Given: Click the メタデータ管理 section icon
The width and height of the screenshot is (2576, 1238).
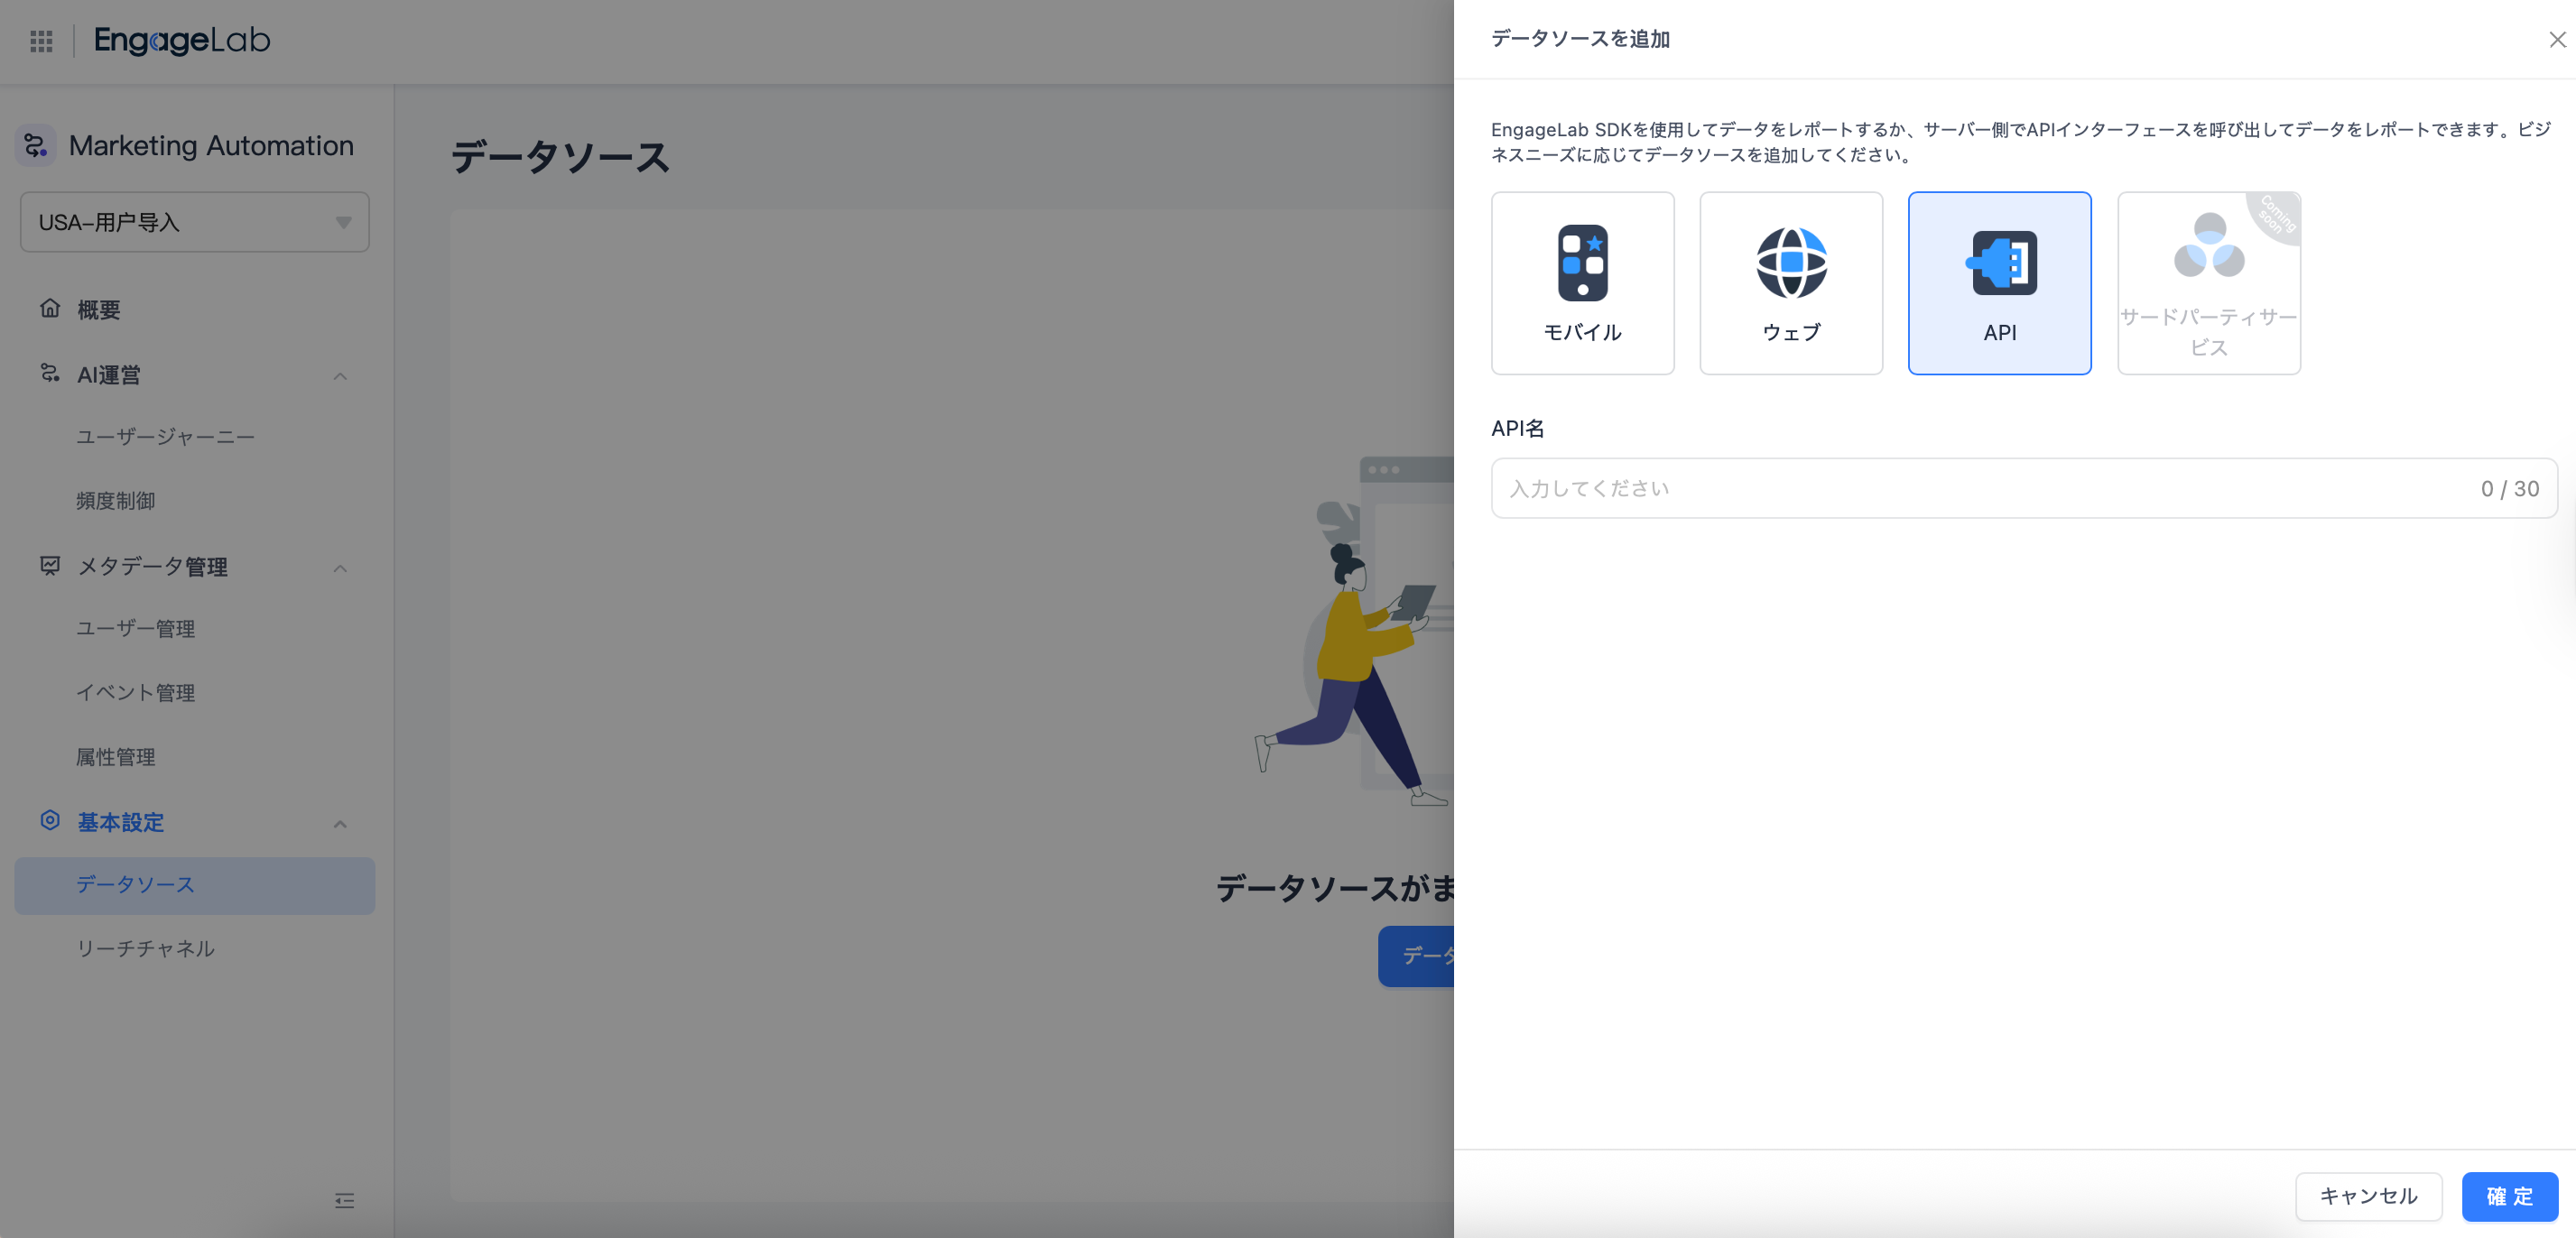Looking at the screenshot, I should point(50,566).
